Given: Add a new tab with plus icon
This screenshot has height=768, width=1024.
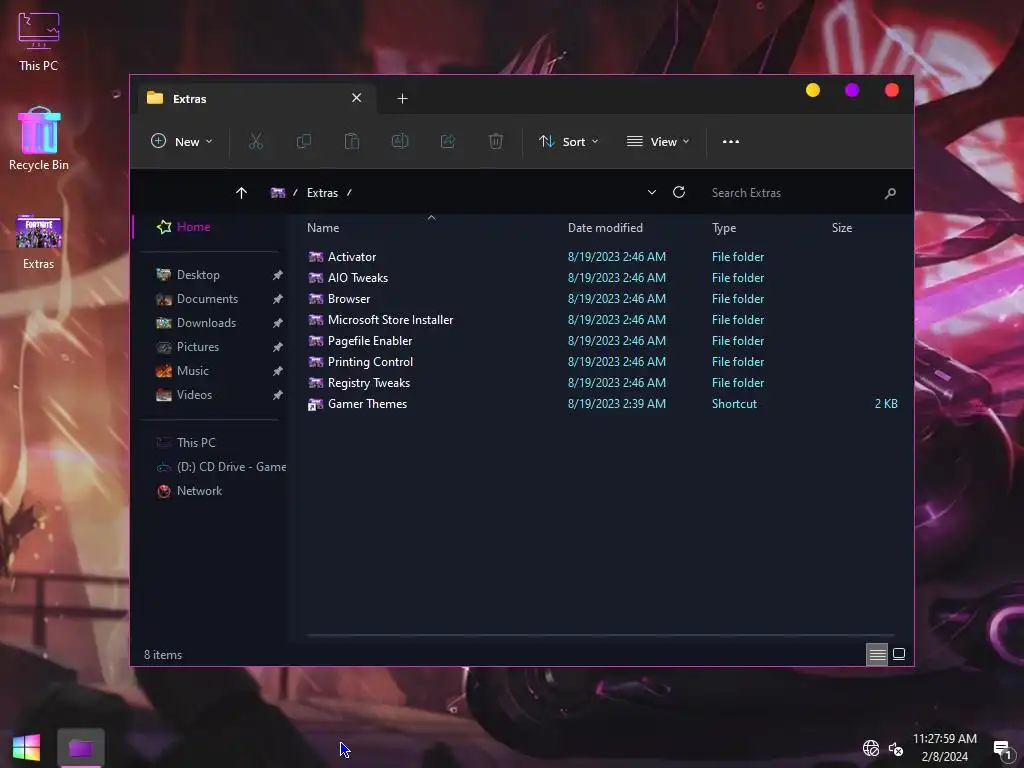Looking at the screenshot, I should pos(402,99).
